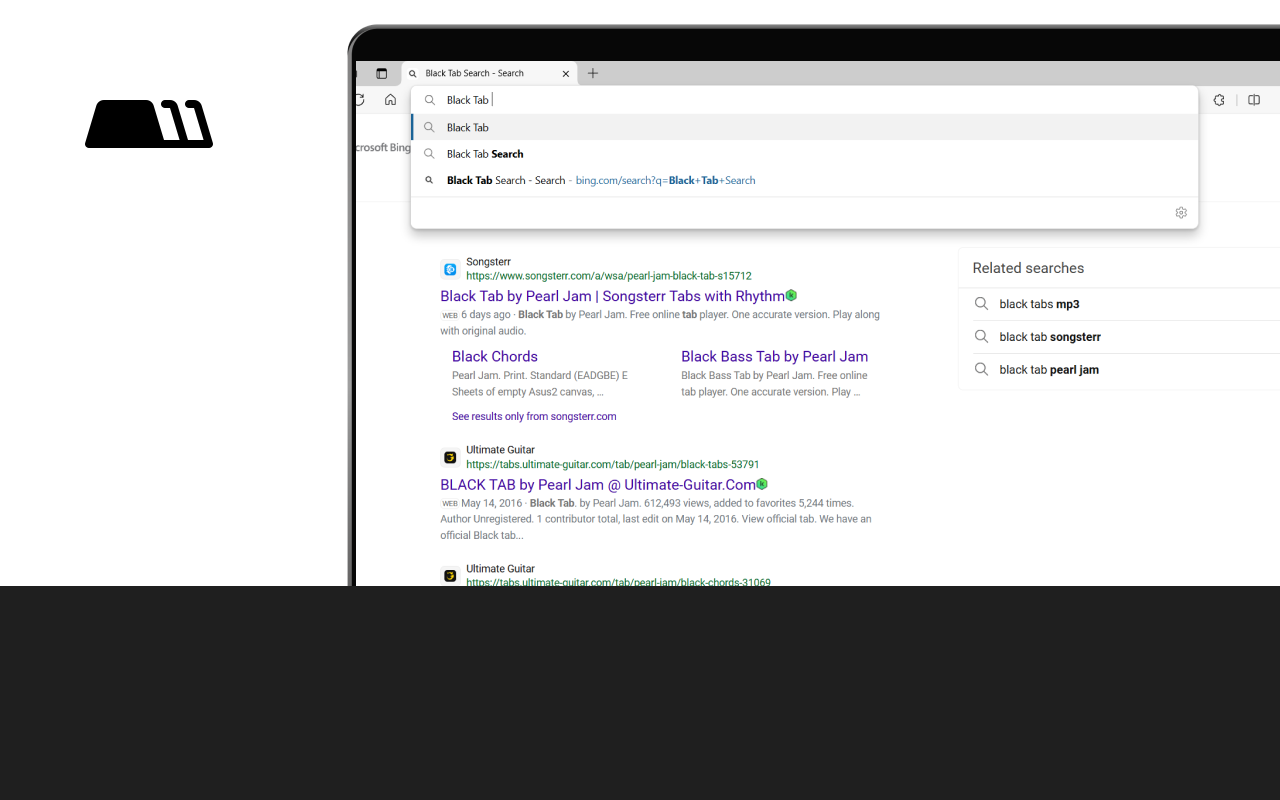1280x800 pixels.
Task: Pick the 'Black Tab Search' suggestion
Action: tap(485, 154)
